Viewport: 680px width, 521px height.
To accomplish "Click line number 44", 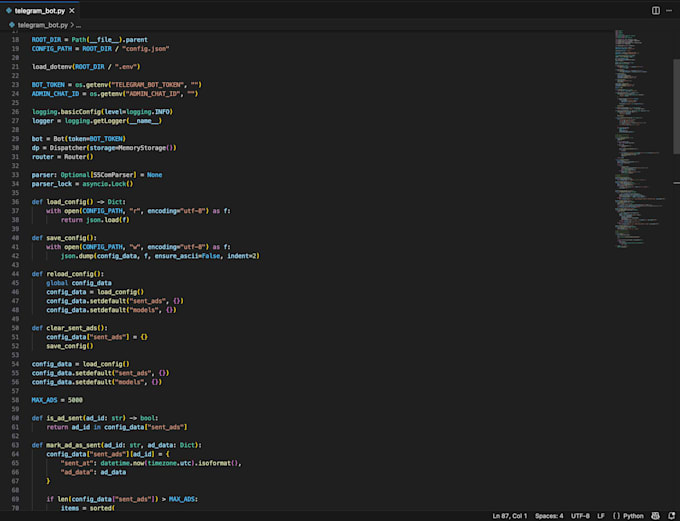I will (15, 274).
